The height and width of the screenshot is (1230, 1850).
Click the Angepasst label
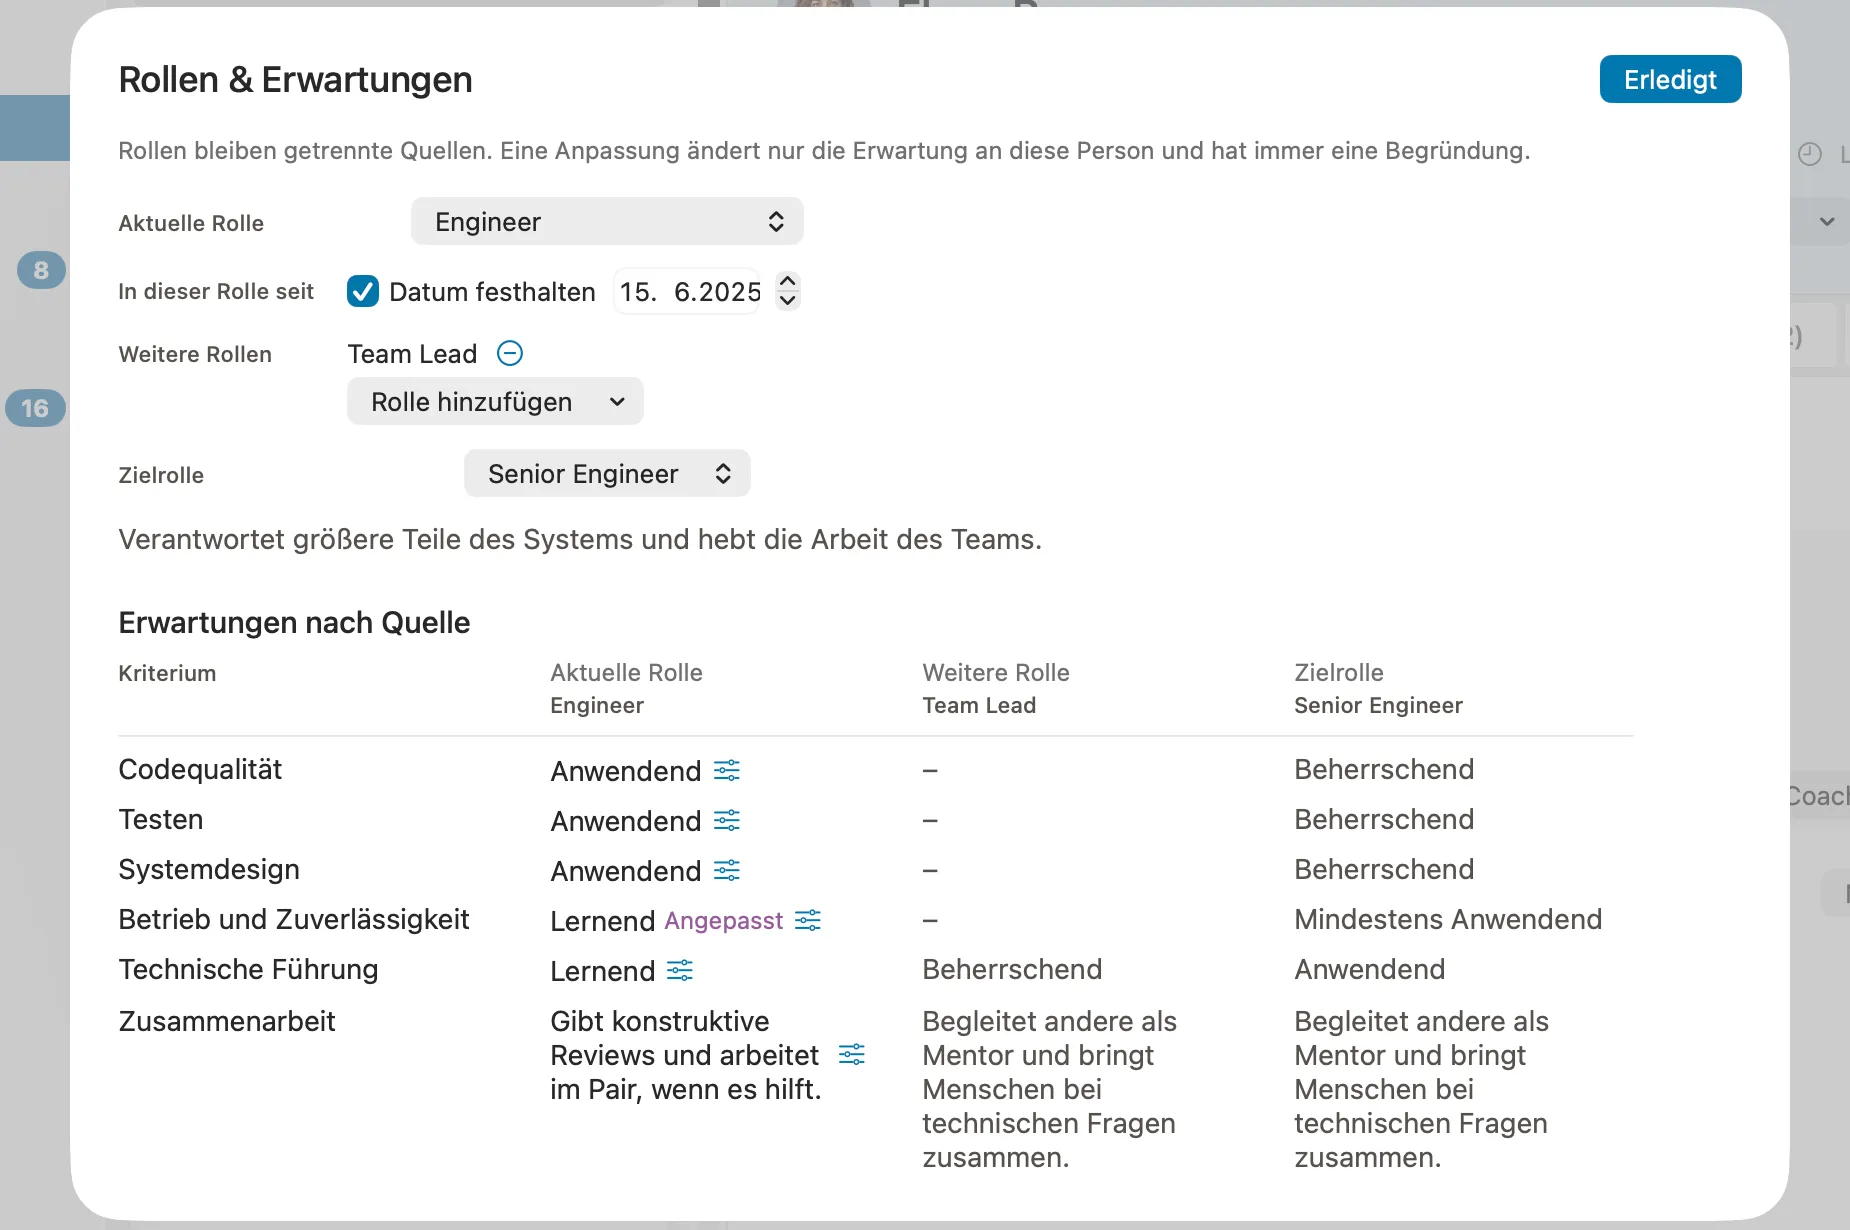(724, 921)
